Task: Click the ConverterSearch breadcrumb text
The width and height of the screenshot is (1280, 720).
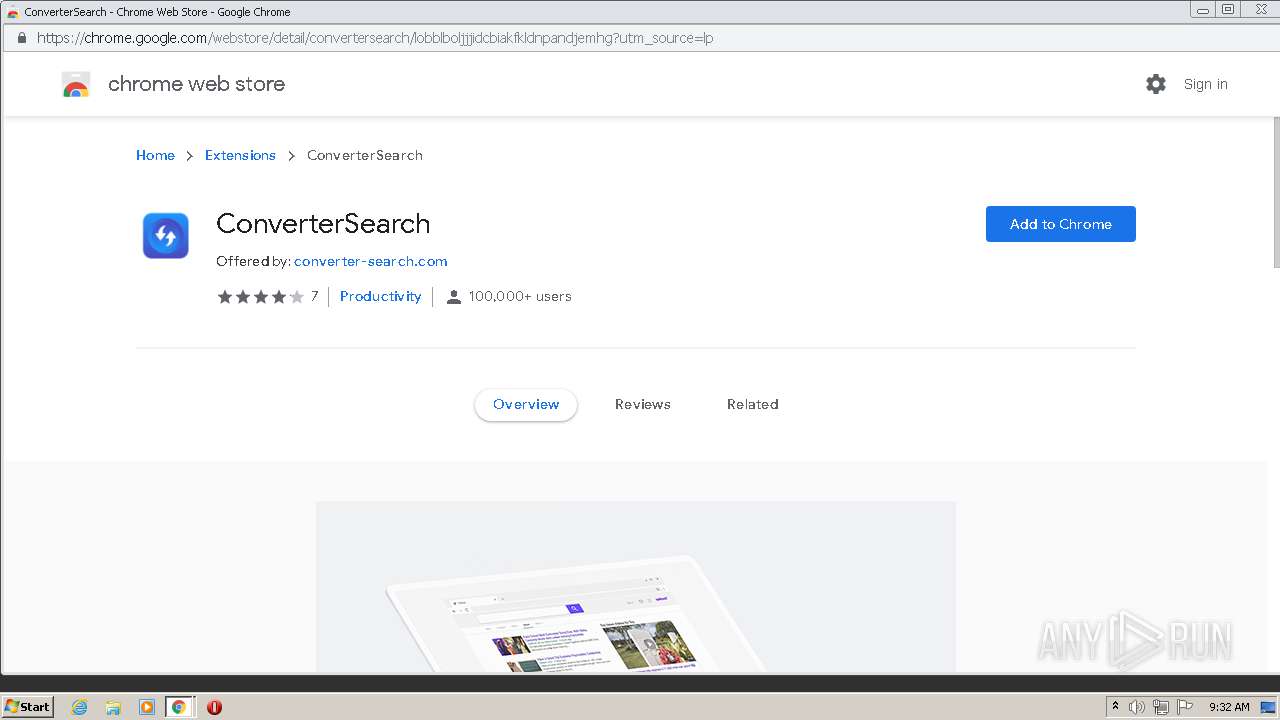Action: 365,155
